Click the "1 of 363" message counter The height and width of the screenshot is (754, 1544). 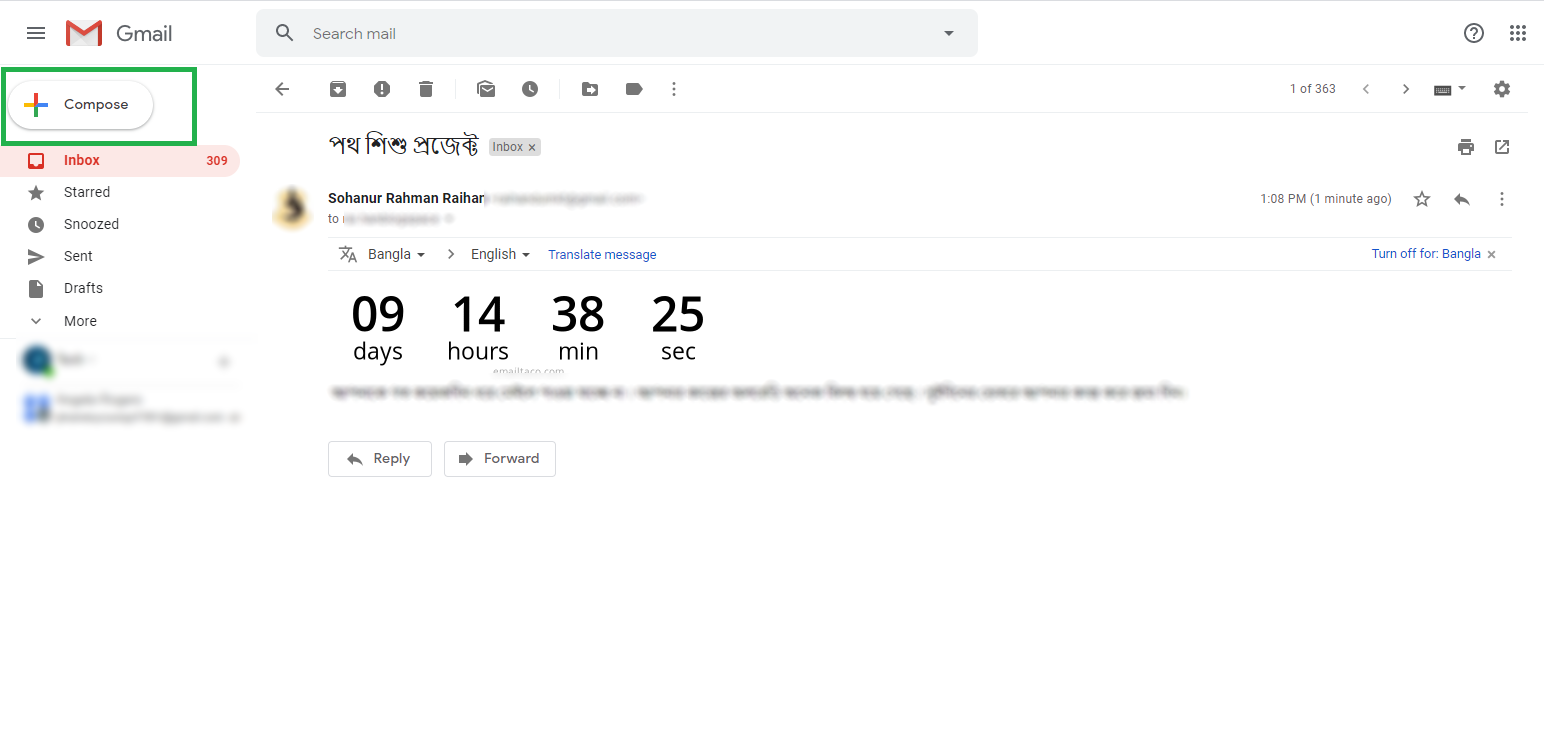[1313, 89]
